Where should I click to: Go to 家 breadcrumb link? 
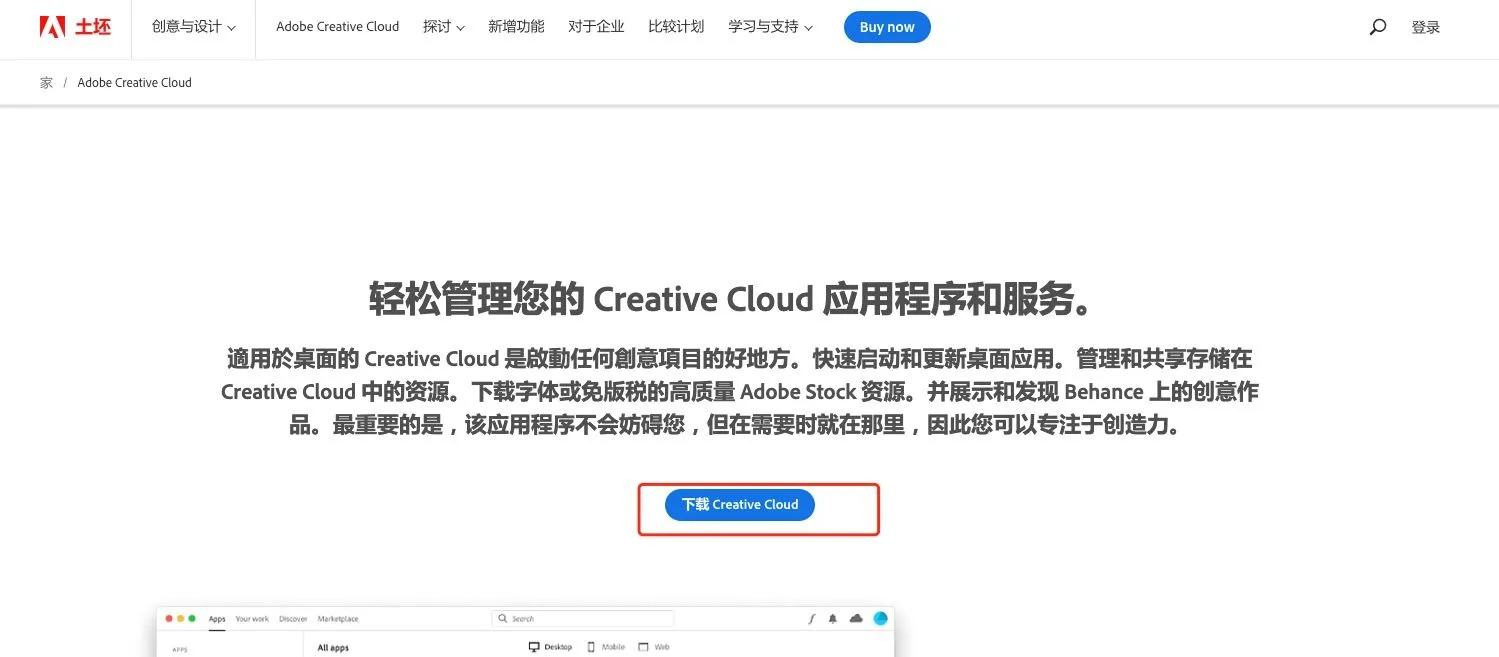[x=46, y=83]
